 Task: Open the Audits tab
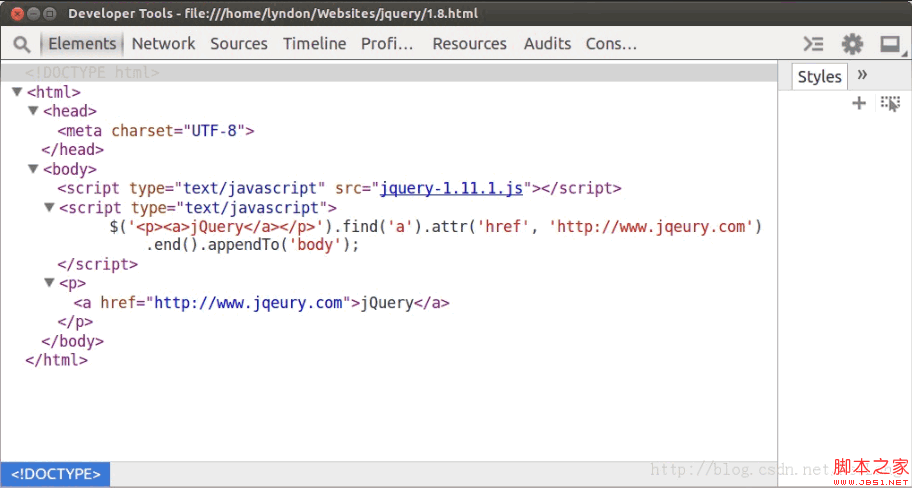[x=547, y=44]
